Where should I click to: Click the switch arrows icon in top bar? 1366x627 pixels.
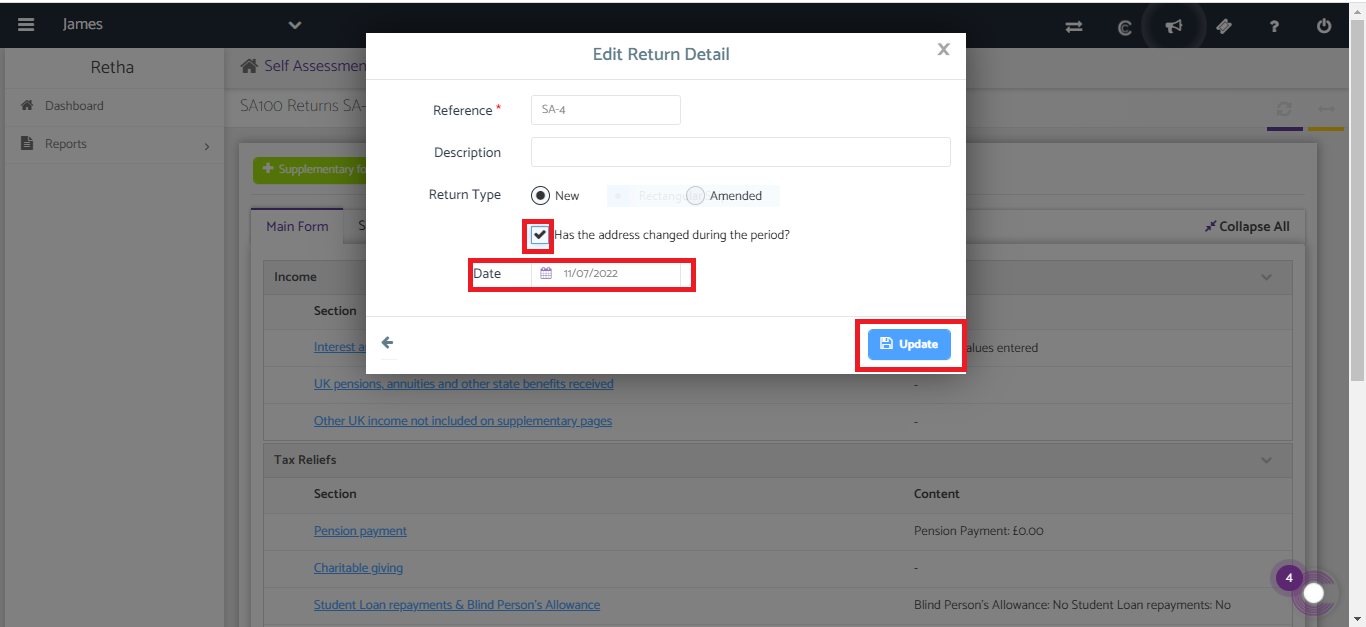(x=1074, y=27)
